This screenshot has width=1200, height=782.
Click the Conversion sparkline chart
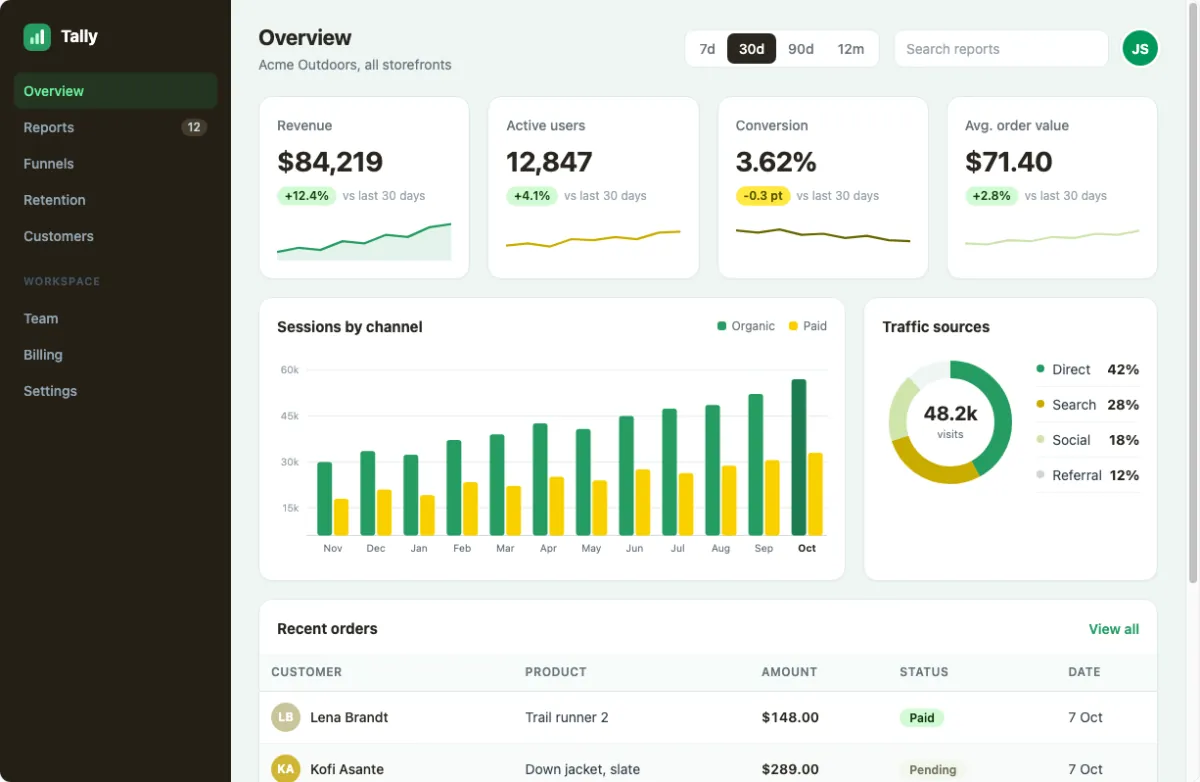tap(823, 235)
